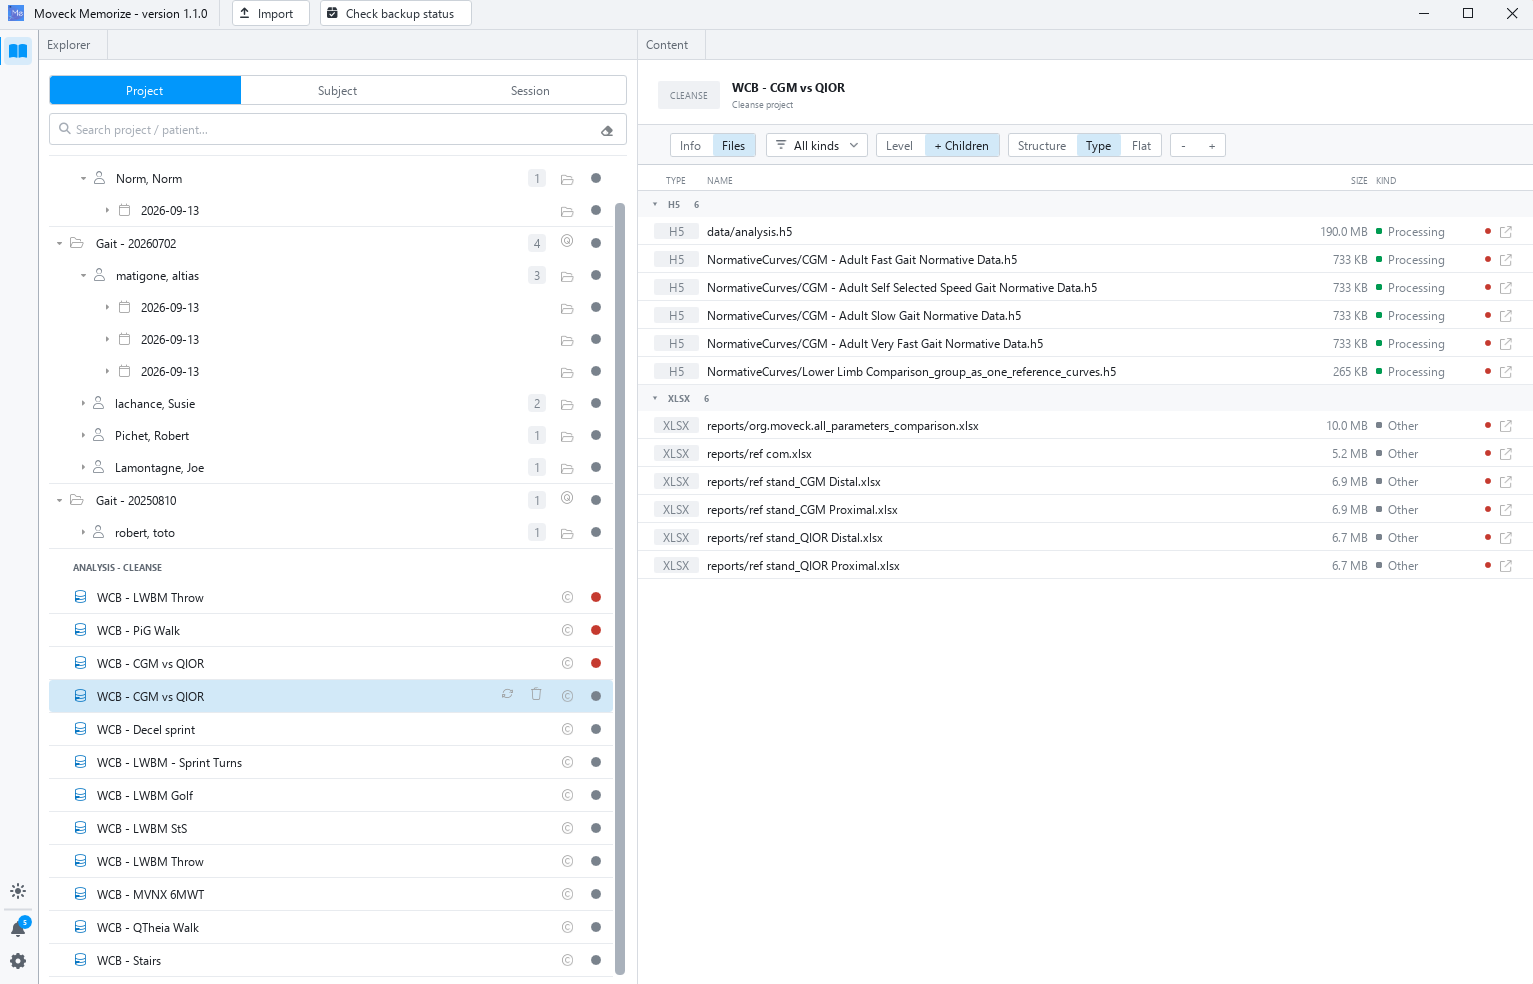
Task: Open the settings gear in the sidebar
Action: (x=18, y=961)
